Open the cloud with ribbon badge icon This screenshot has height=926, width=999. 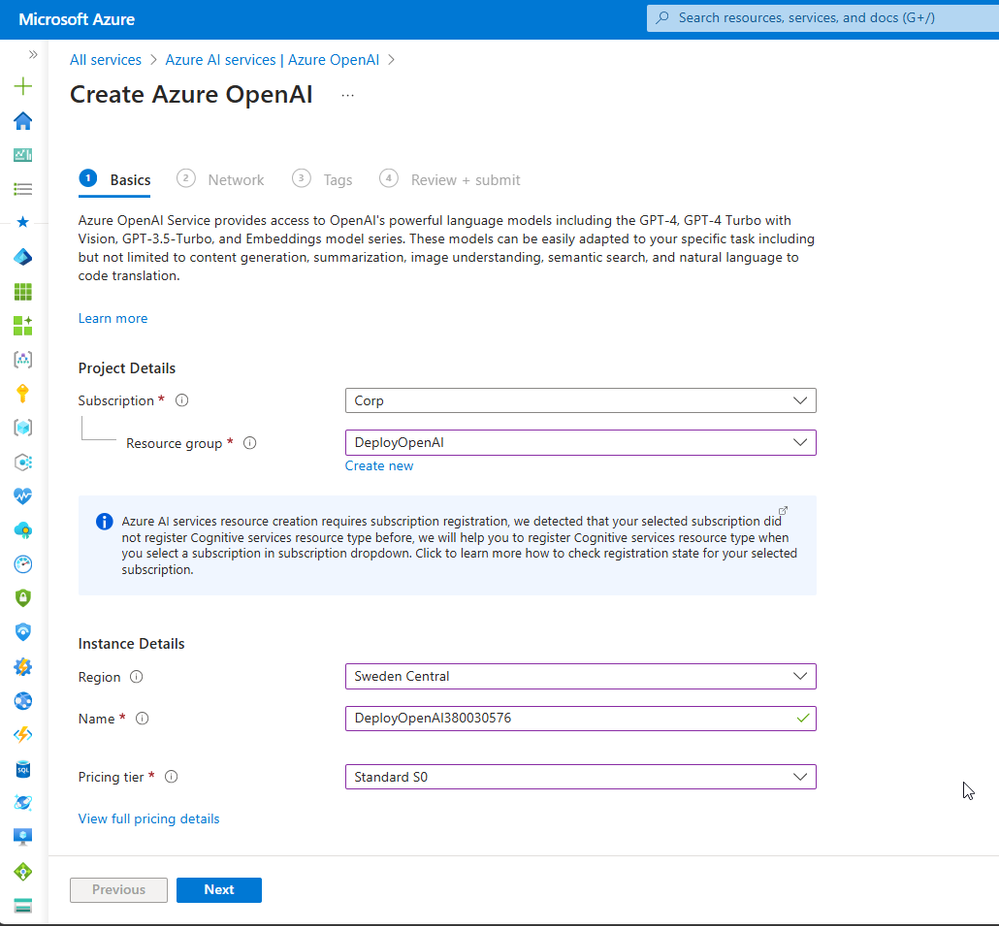[23, 530]
